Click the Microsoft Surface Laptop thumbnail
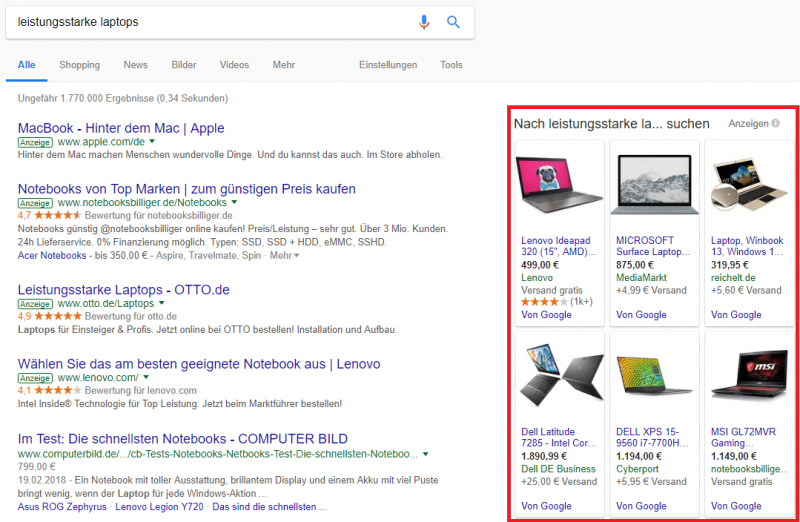The image size is (800, 522). point(655,185)
